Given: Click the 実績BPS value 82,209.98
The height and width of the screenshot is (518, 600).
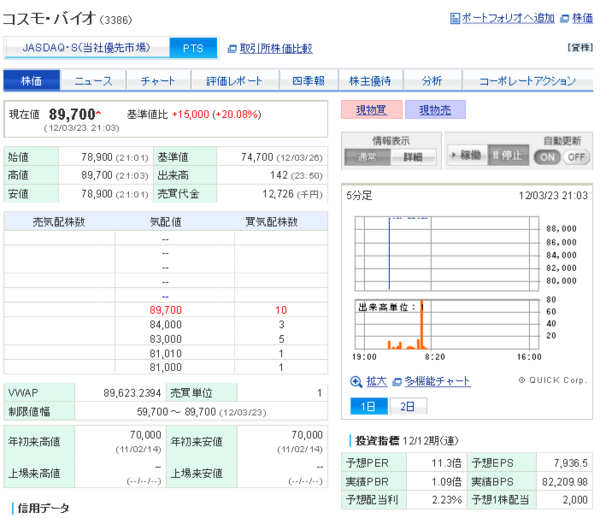Looking at the screenshot, I should pos(565,482).
